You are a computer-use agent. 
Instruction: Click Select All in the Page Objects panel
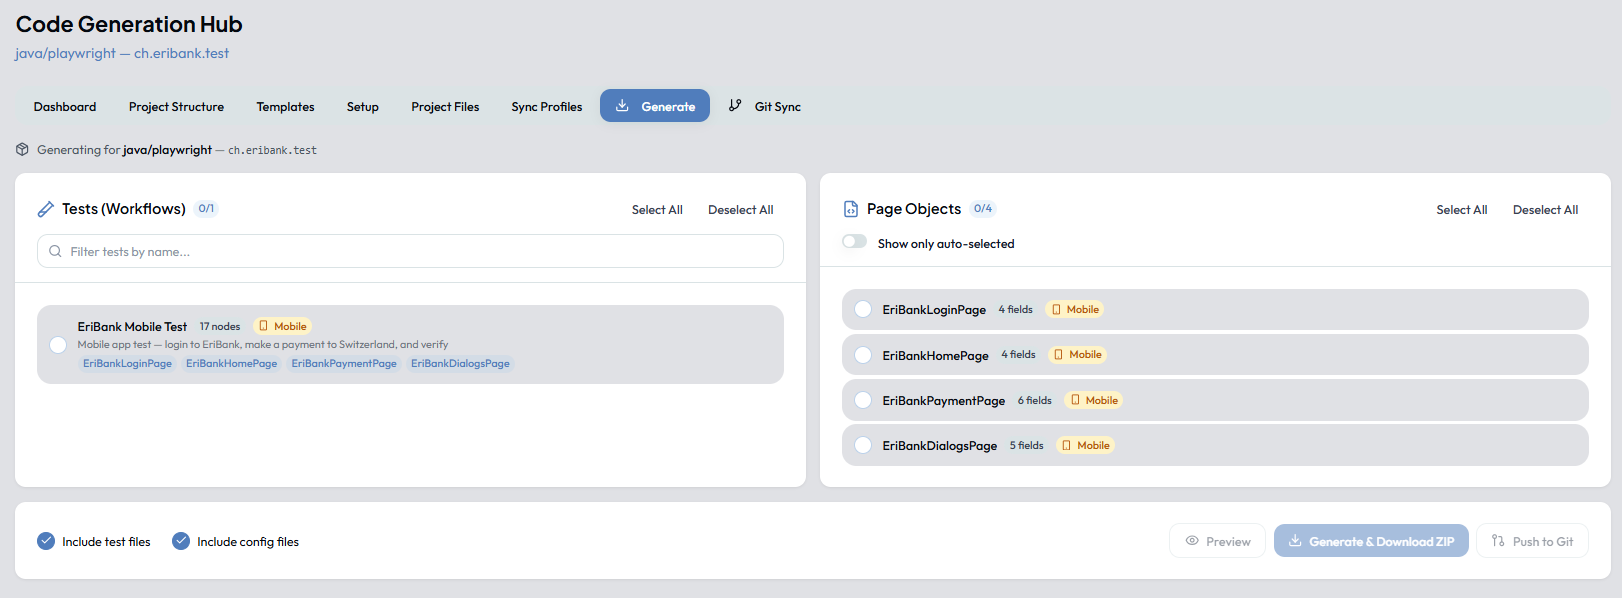point(1462,210)
